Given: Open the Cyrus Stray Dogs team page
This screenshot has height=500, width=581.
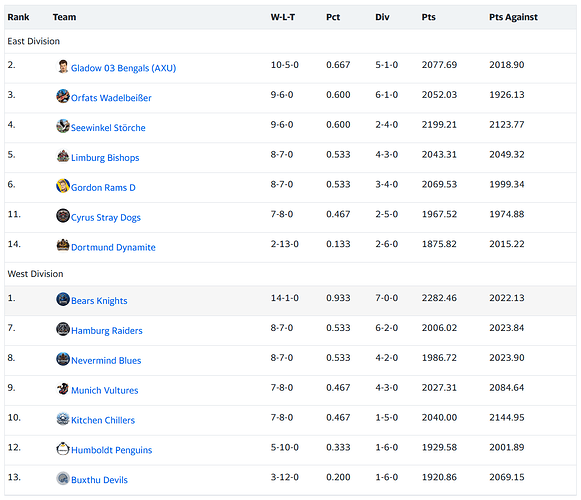Looking at the screenshot, I should (106, 217).
